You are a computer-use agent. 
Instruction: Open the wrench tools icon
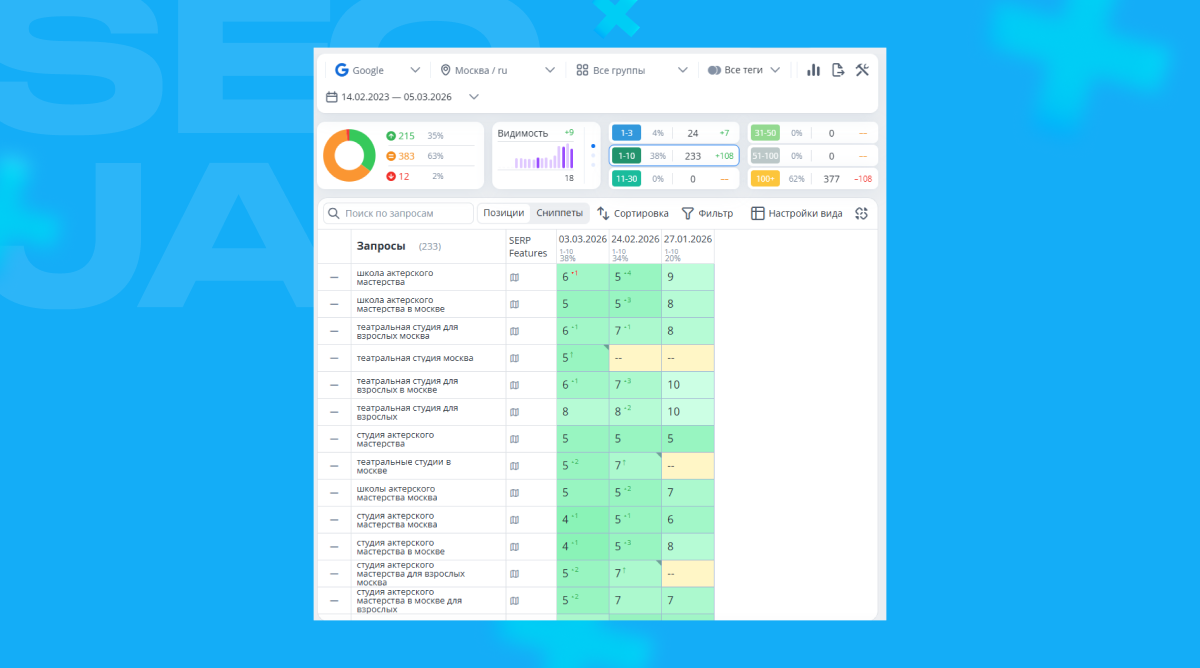click(862, 70)
